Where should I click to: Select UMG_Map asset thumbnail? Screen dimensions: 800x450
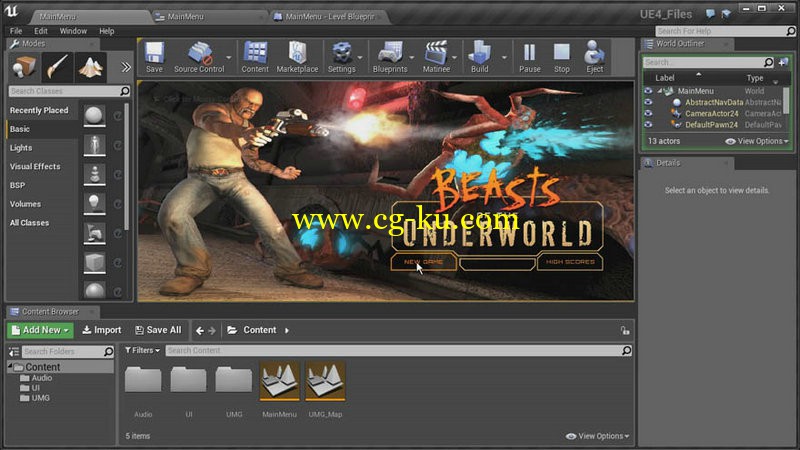[325, 381]
